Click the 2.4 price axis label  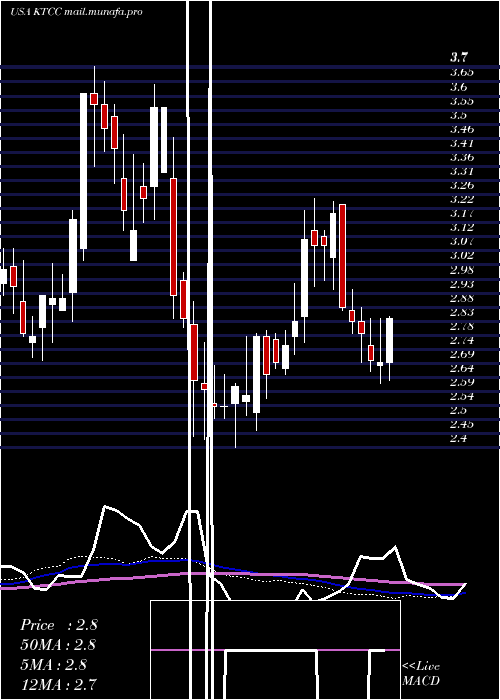458,438
